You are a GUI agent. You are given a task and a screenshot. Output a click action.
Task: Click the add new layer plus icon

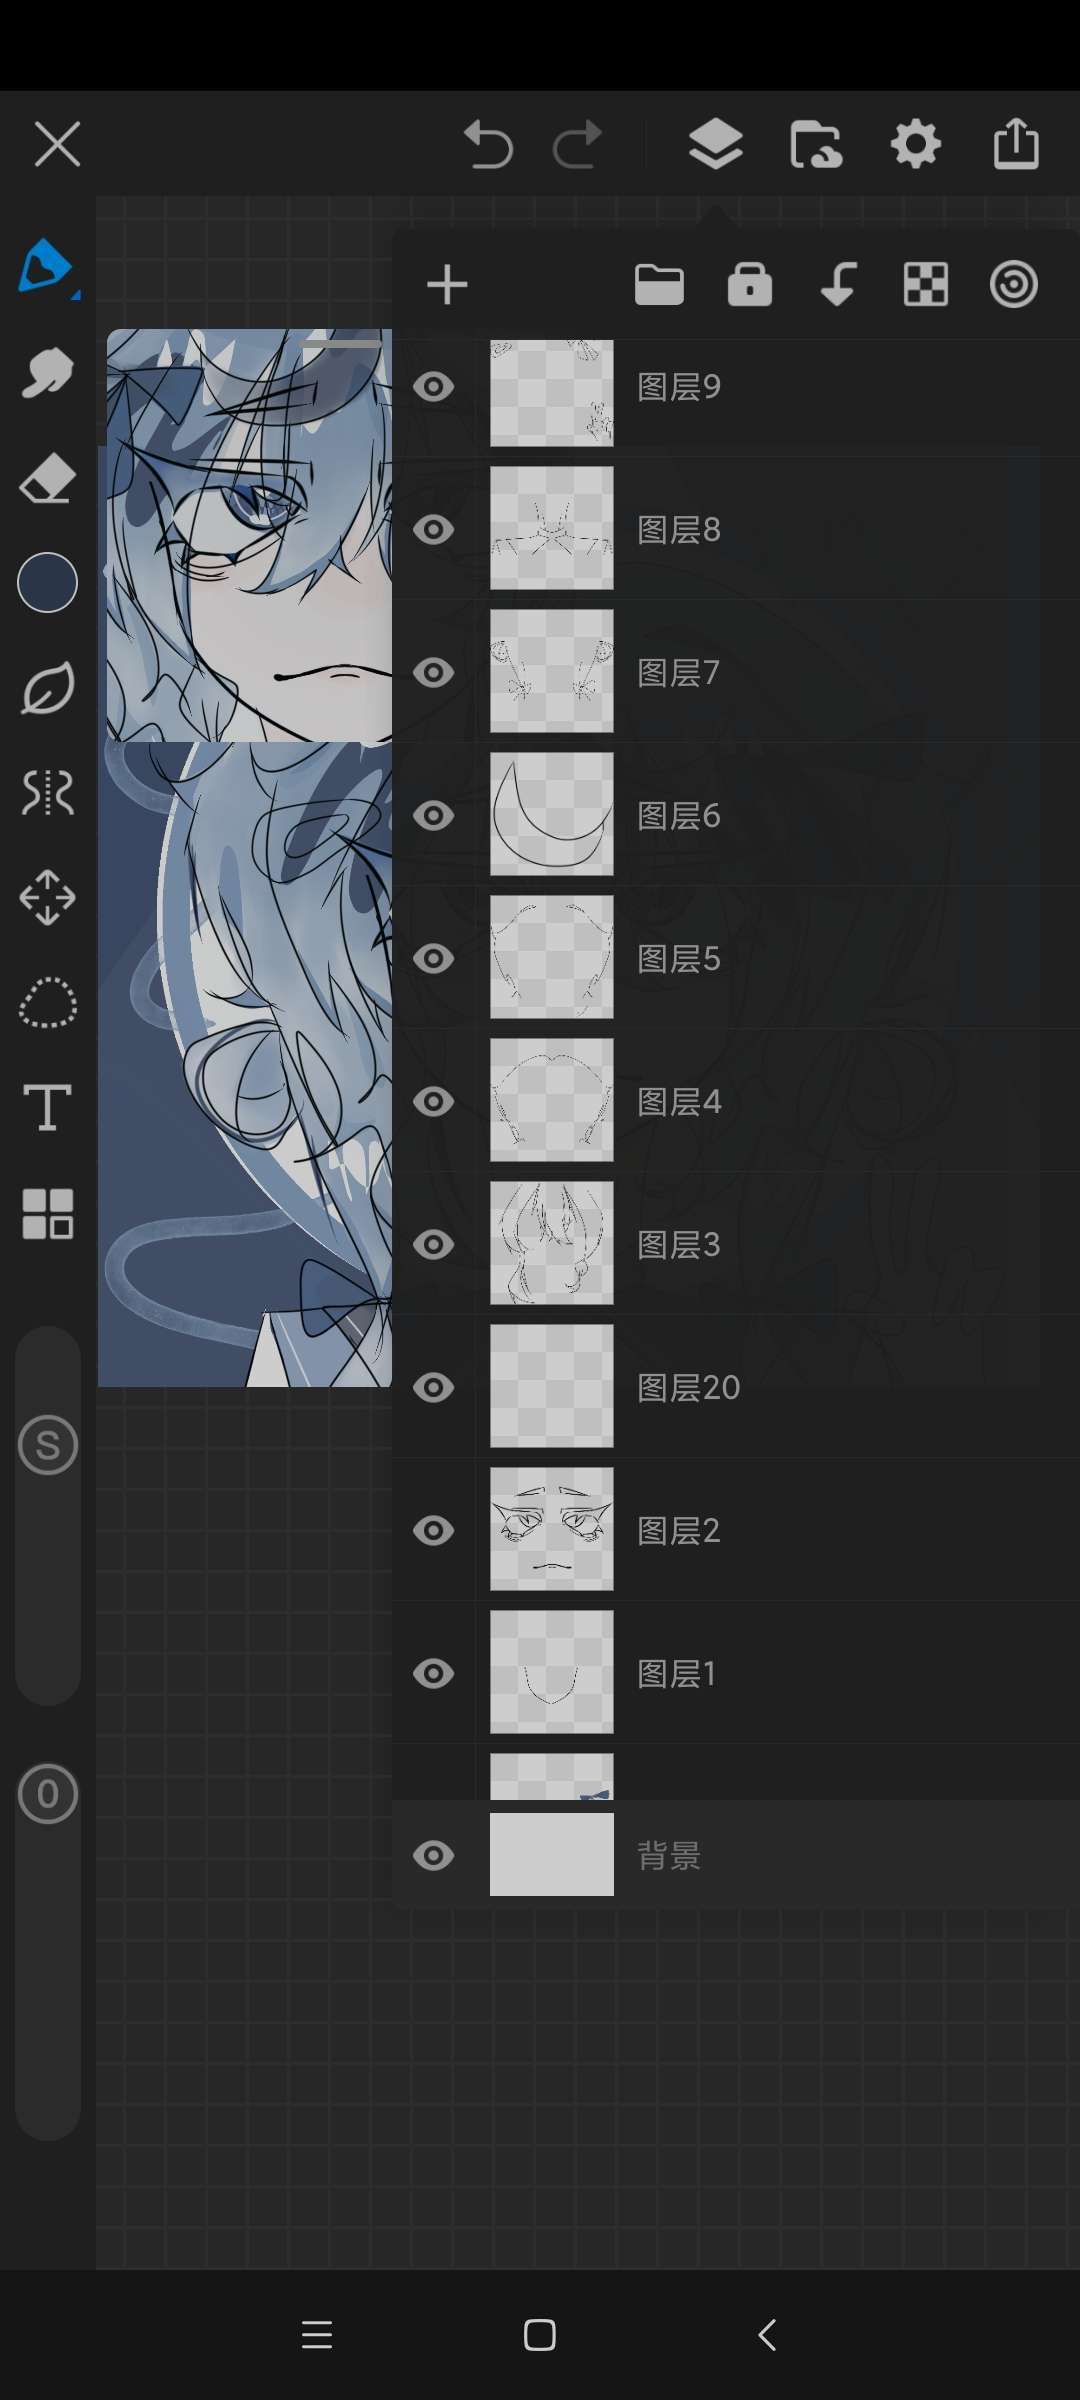pyautogui.click(x=447, y=285)
